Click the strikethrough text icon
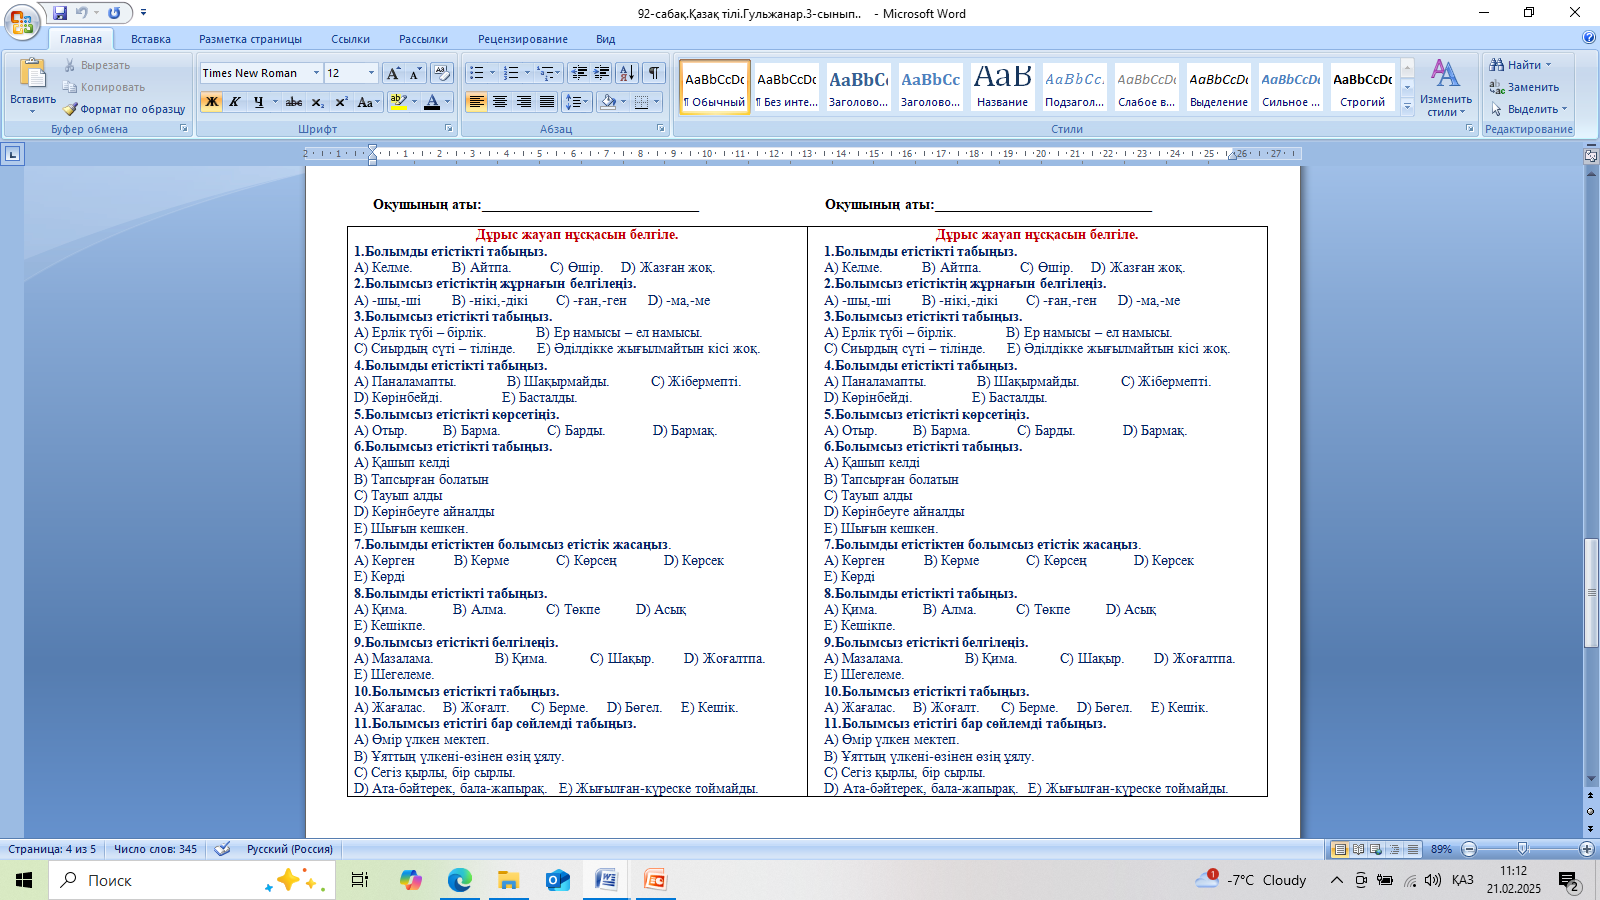This screenshot has width=1600, height=900. tap(293, 102)
